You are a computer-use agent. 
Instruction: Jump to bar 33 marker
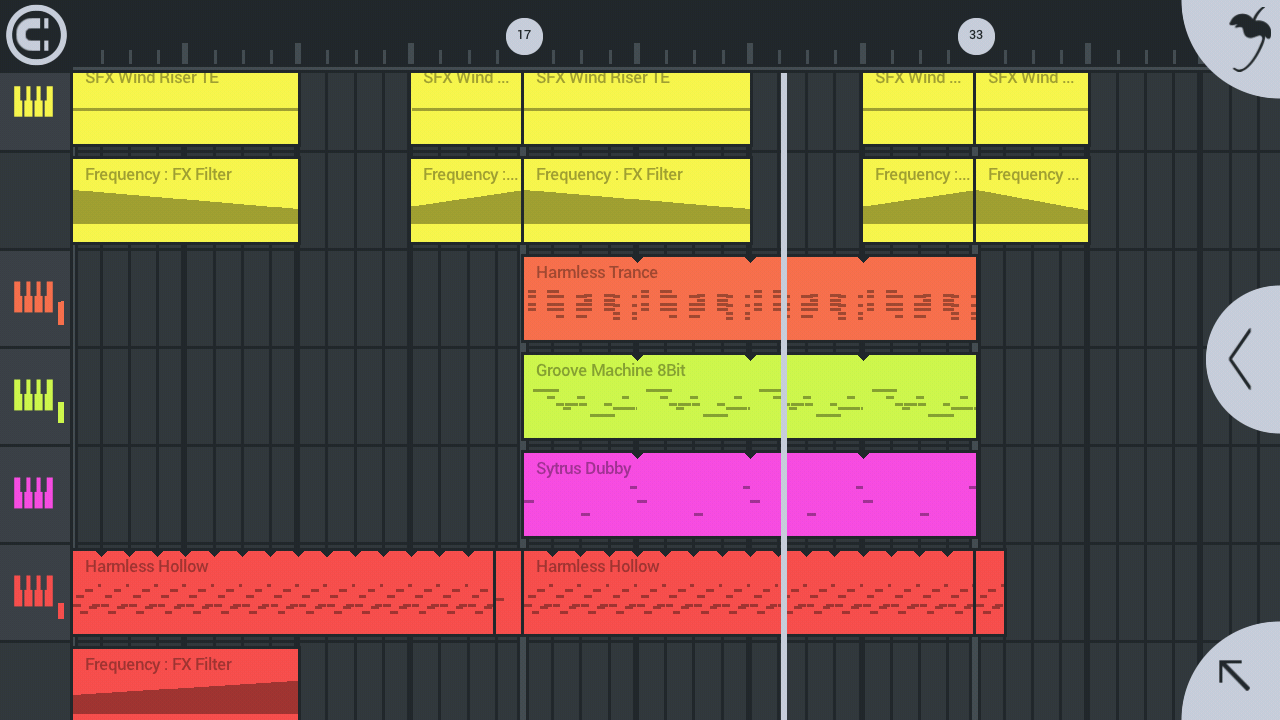point(976,36)
